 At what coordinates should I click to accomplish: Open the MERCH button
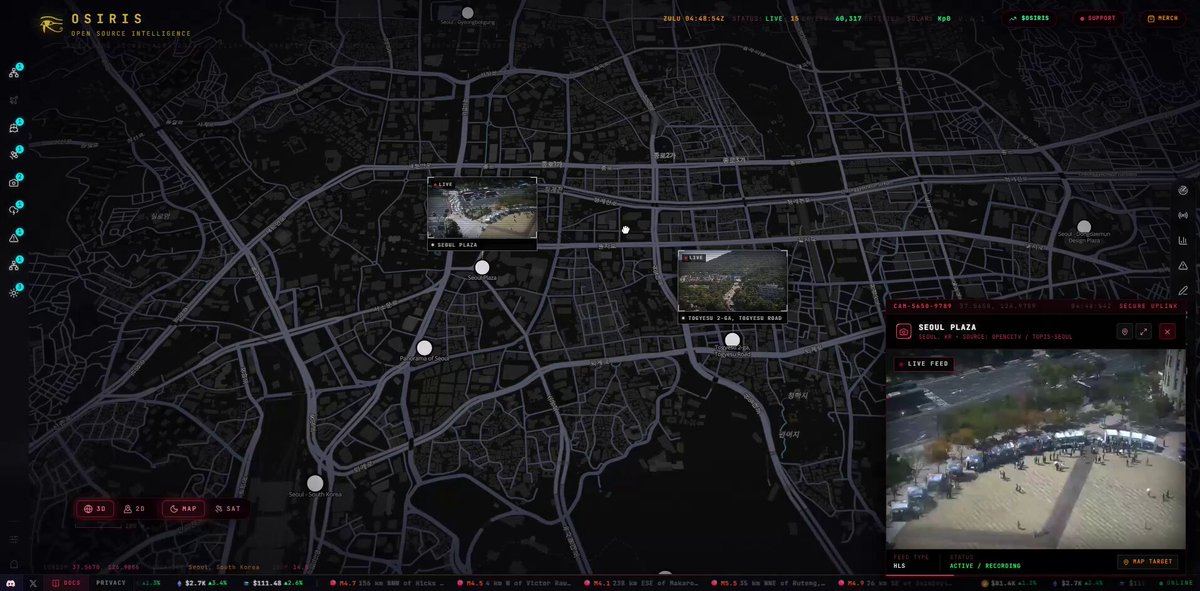pyautogui.click(x=1164, y=18)
